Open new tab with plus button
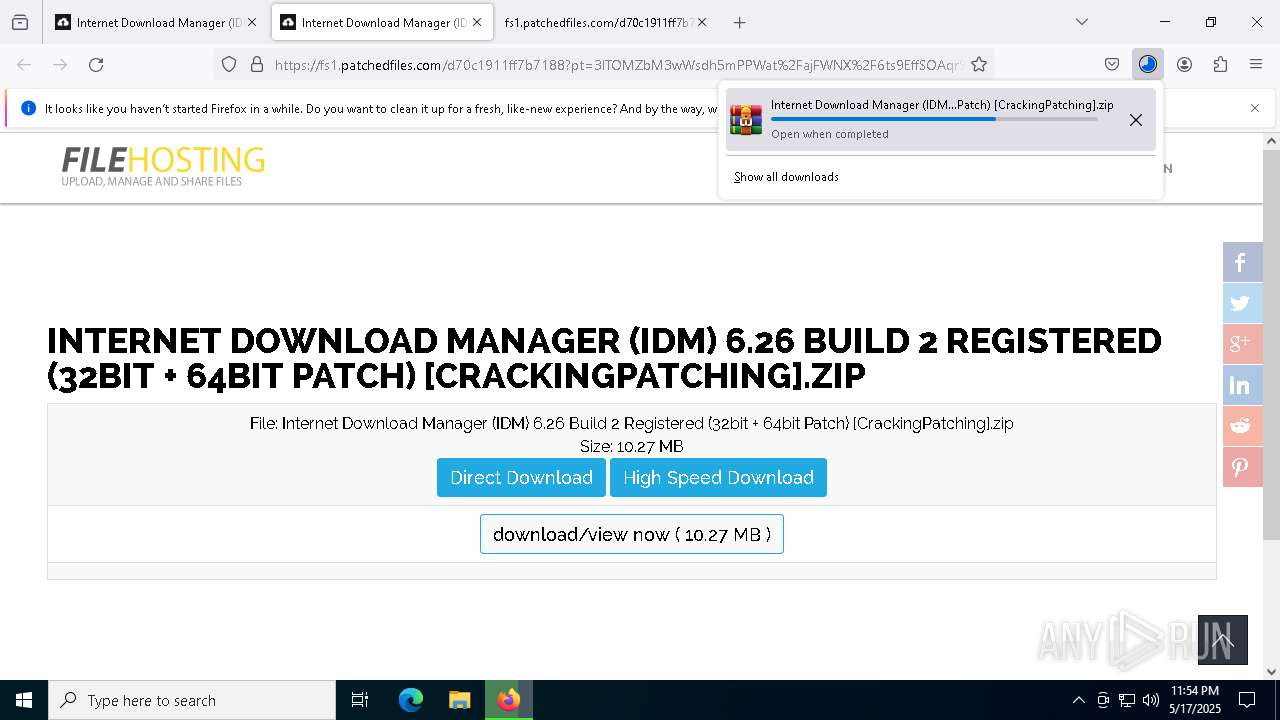 pos(739,22)
